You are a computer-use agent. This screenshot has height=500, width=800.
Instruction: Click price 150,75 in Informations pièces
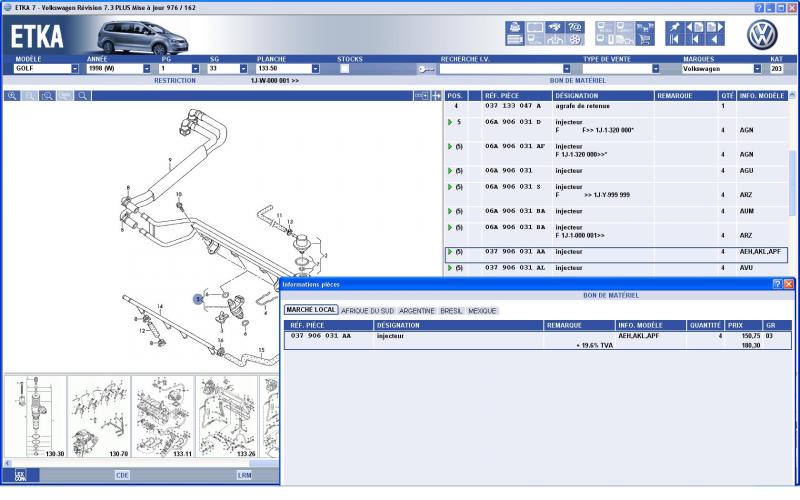[751, 336]
